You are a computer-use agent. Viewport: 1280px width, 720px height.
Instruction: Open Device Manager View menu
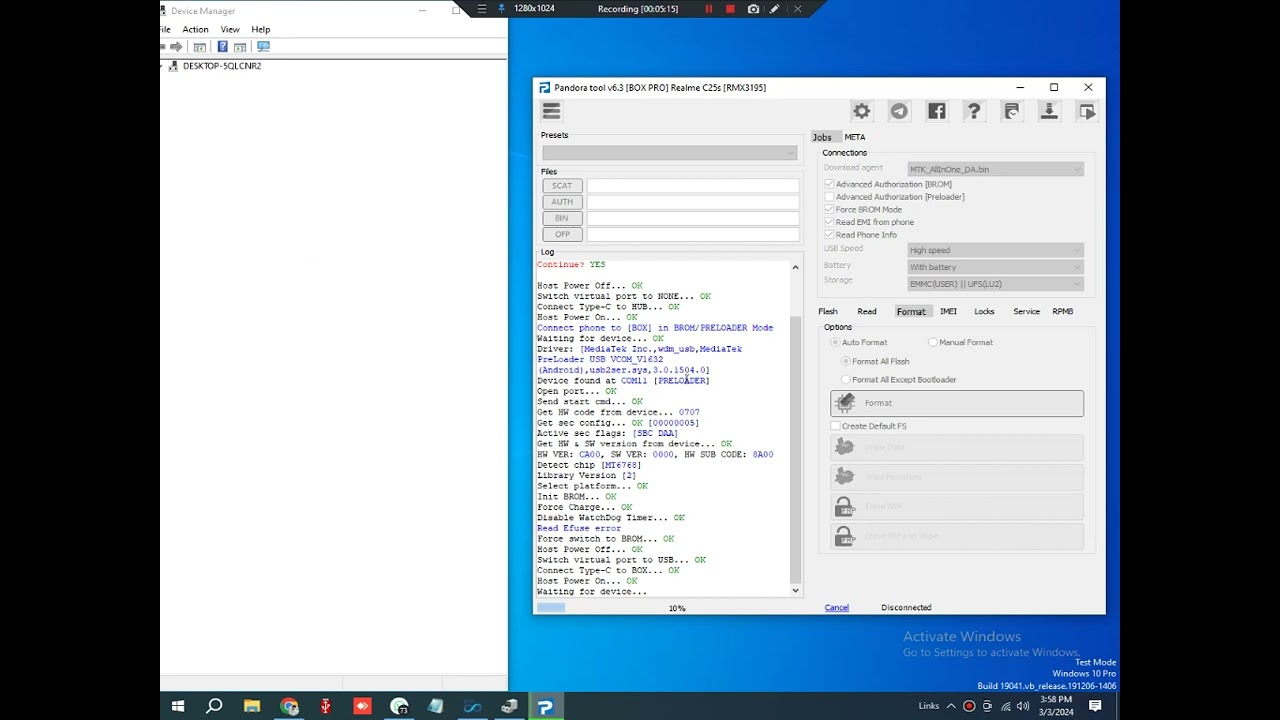click(x=230, y=29)
